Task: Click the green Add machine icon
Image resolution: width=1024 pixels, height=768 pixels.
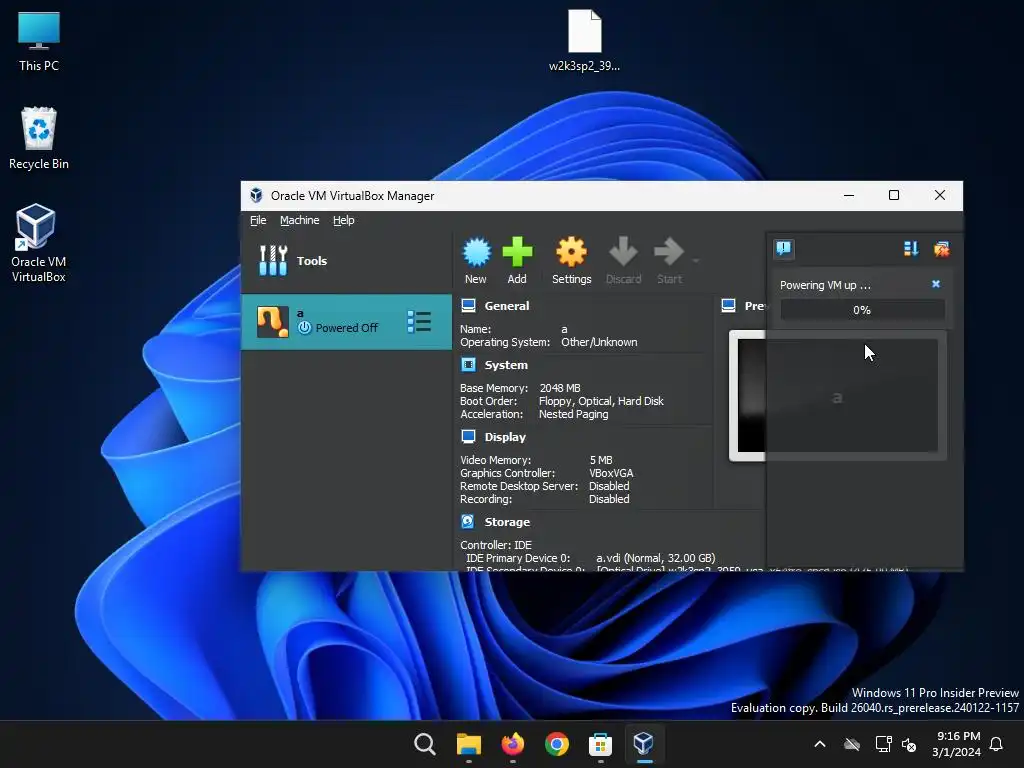Action: coord(517,253)
